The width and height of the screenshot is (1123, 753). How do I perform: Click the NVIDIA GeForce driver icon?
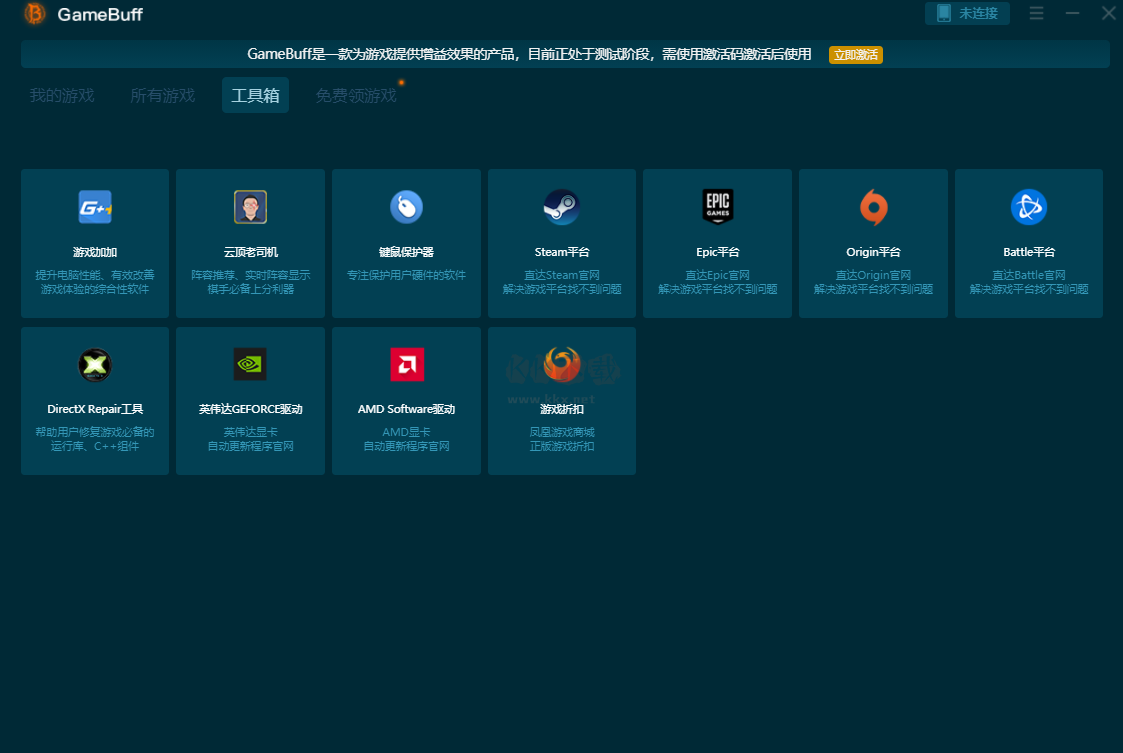(x=250, y=365)
